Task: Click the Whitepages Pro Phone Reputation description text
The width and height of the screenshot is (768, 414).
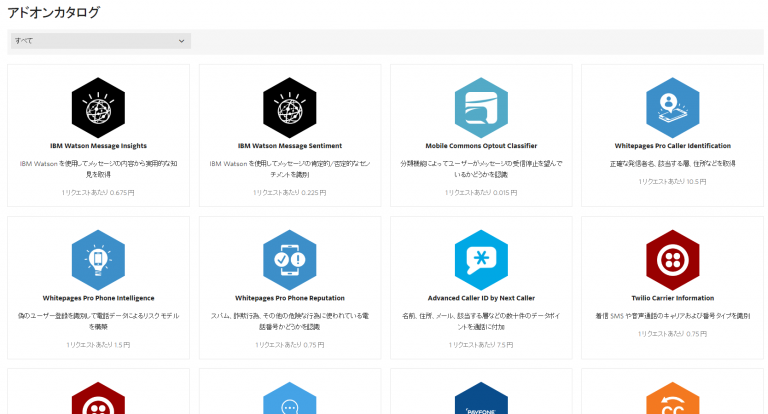Action: [x=290, y=321]
